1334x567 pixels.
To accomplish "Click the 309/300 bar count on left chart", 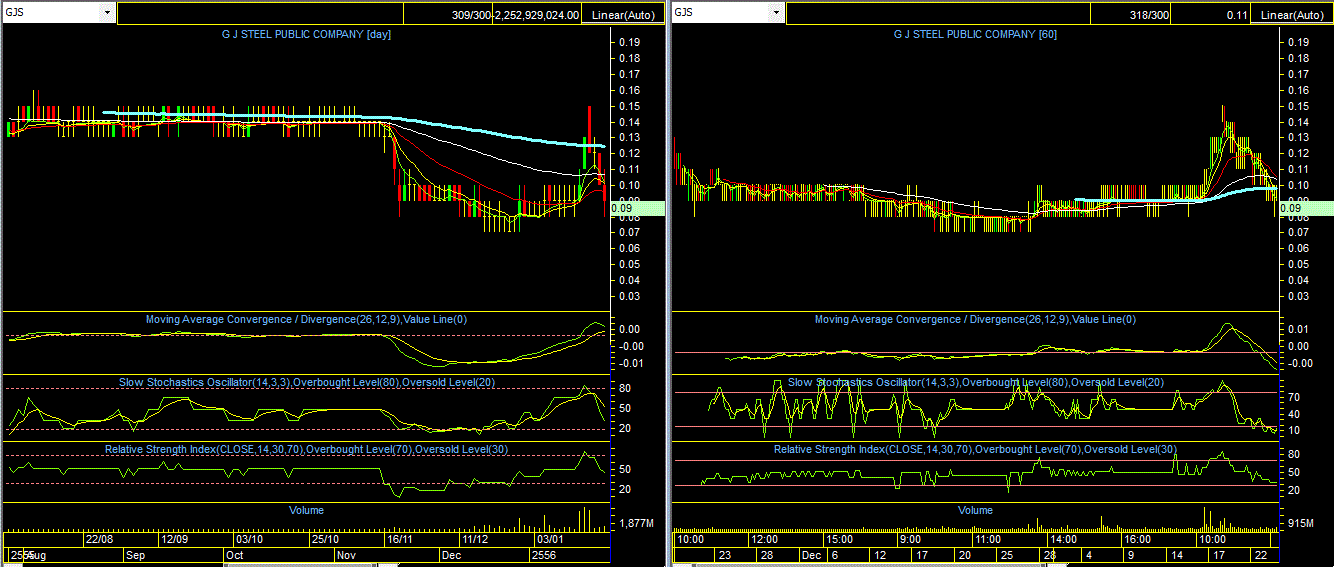I will click(x=471, y=15).
